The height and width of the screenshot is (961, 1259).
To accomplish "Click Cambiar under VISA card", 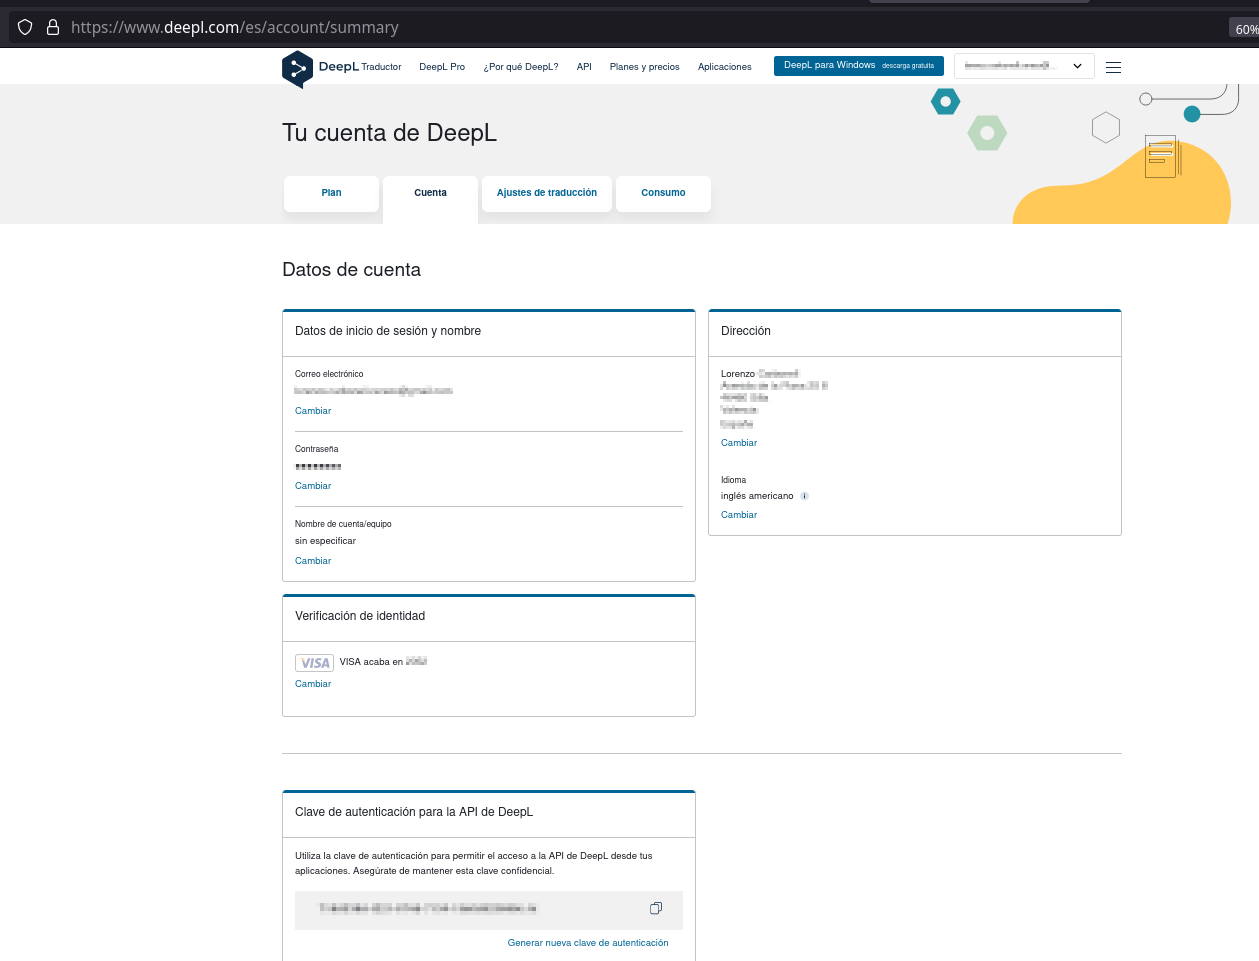I will 313,684.
